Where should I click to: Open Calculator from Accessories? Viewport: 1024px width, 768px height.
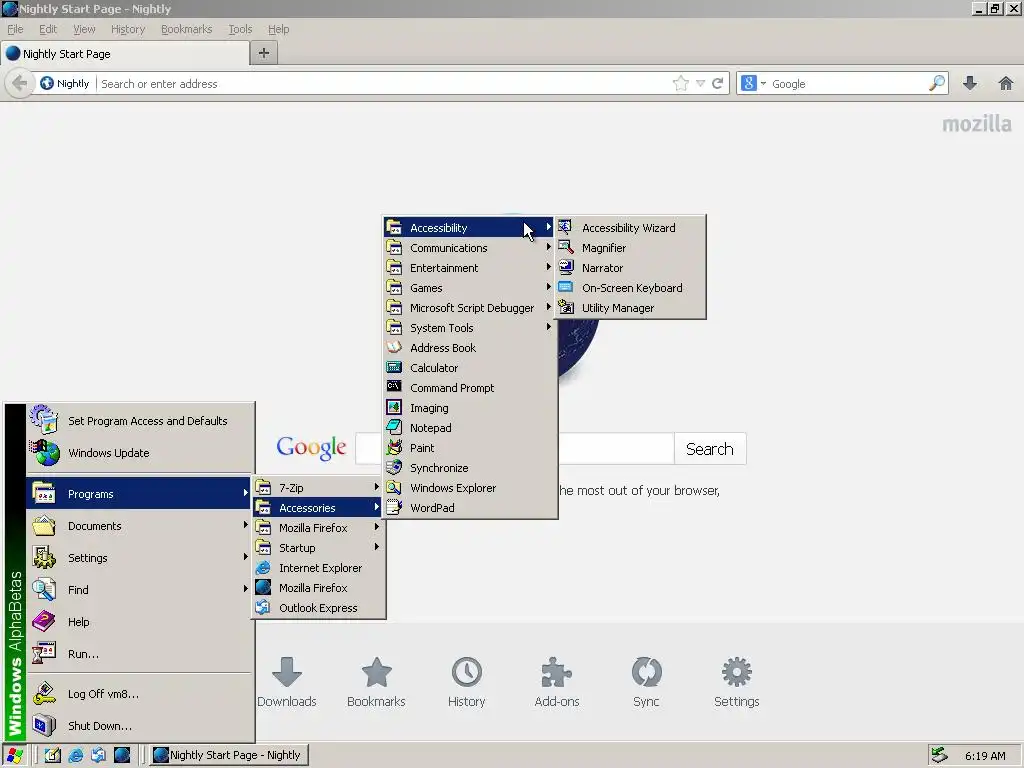click(470, 368)
